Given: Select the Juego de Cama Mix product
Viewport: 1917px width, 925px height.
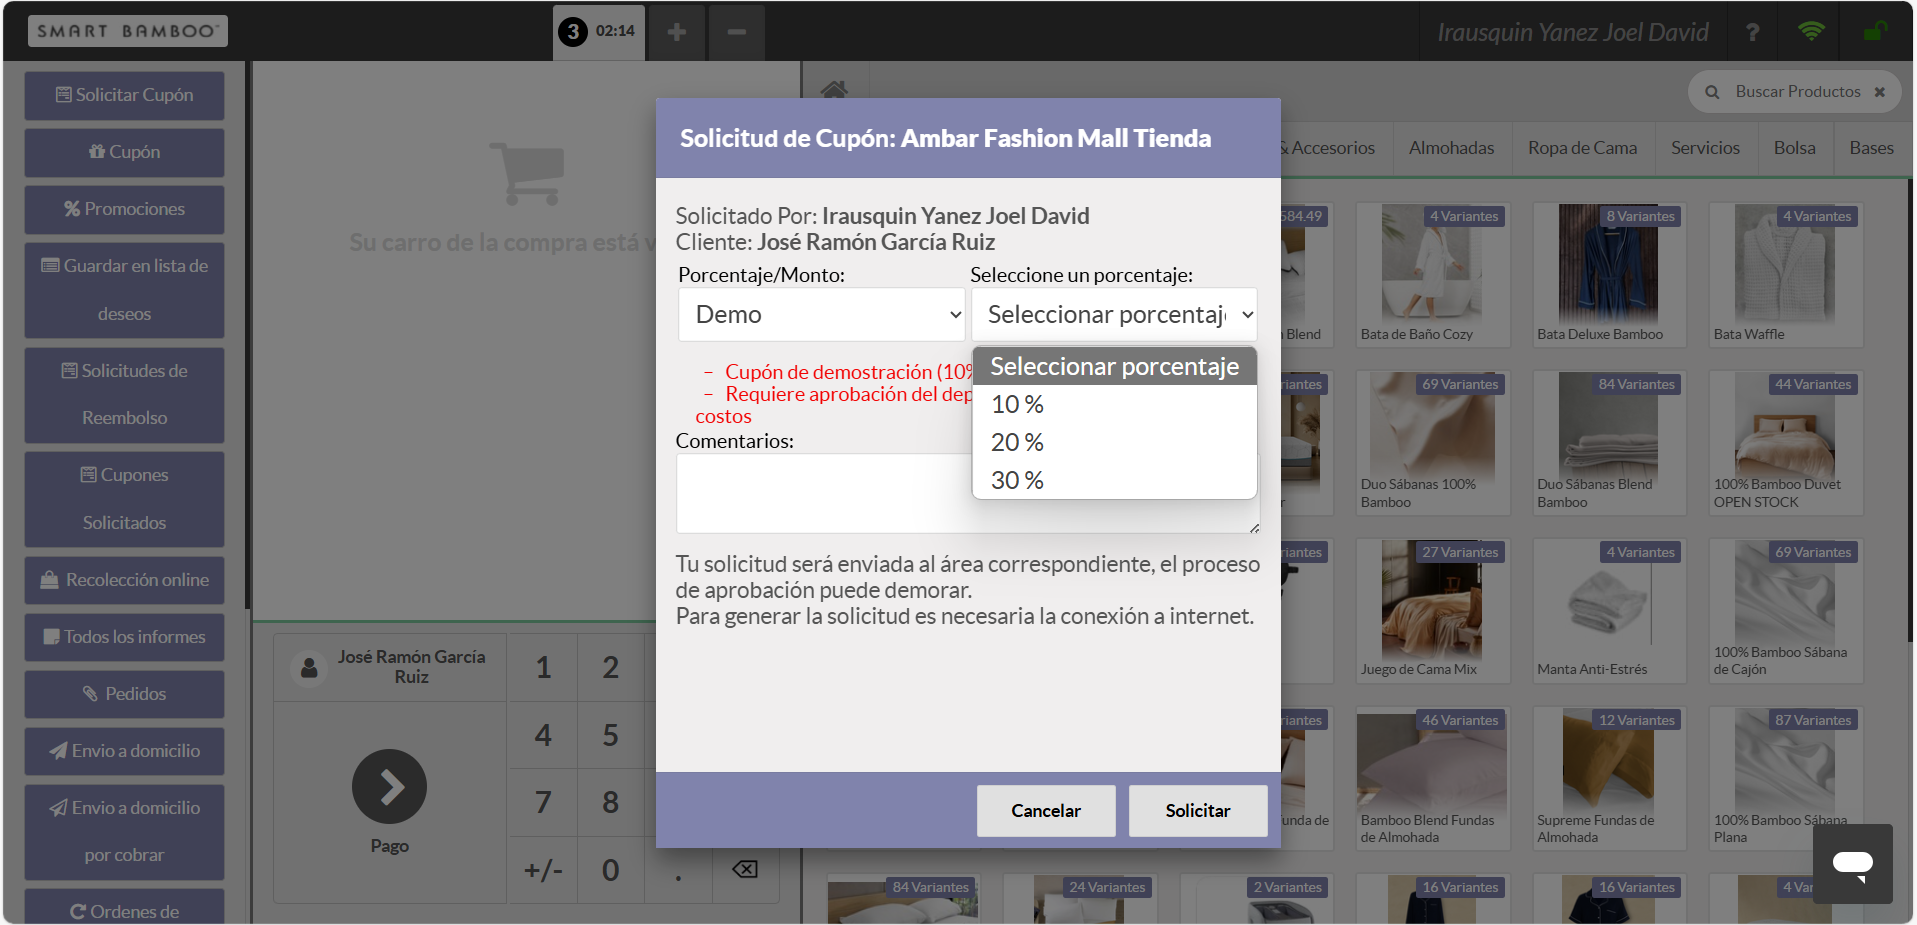Looking at the screenshot, I should pos(1432,611).
